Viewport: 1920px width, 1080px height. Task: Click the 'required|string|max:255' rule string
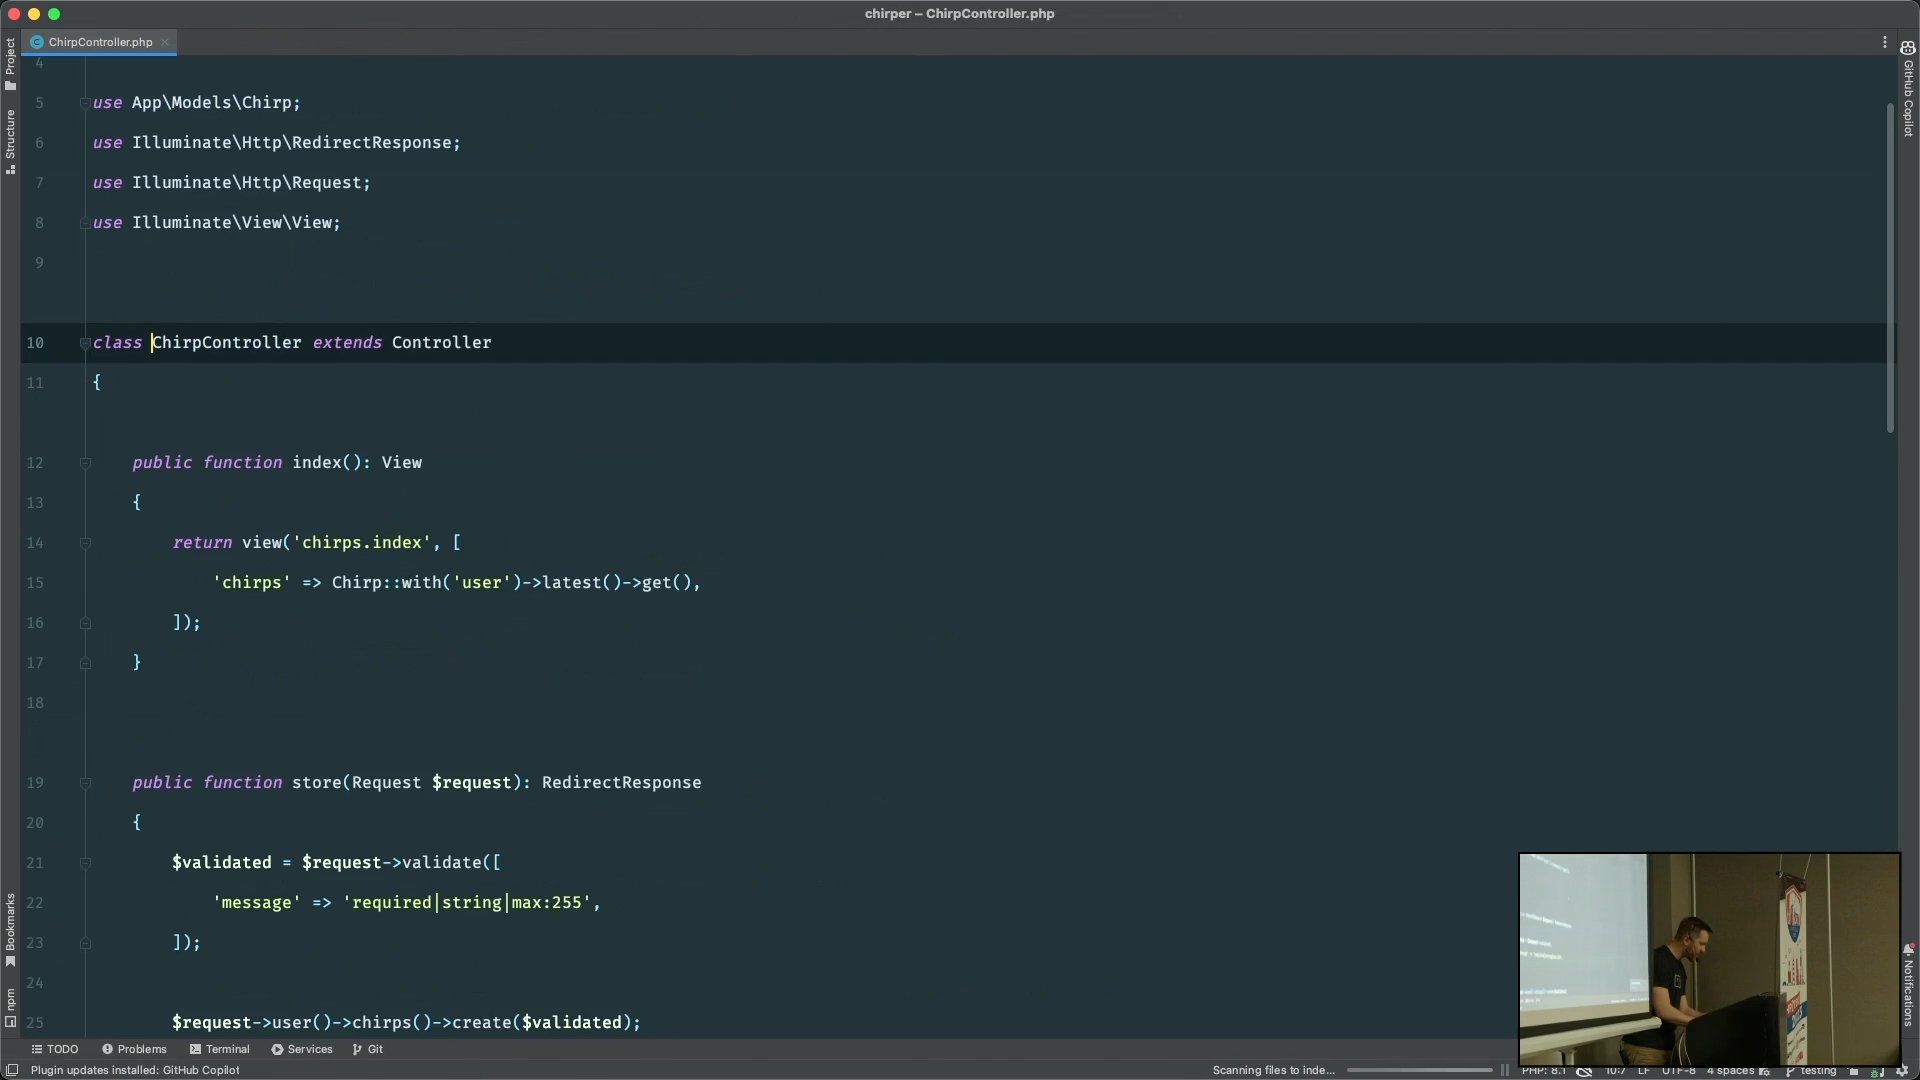point(466,903)
